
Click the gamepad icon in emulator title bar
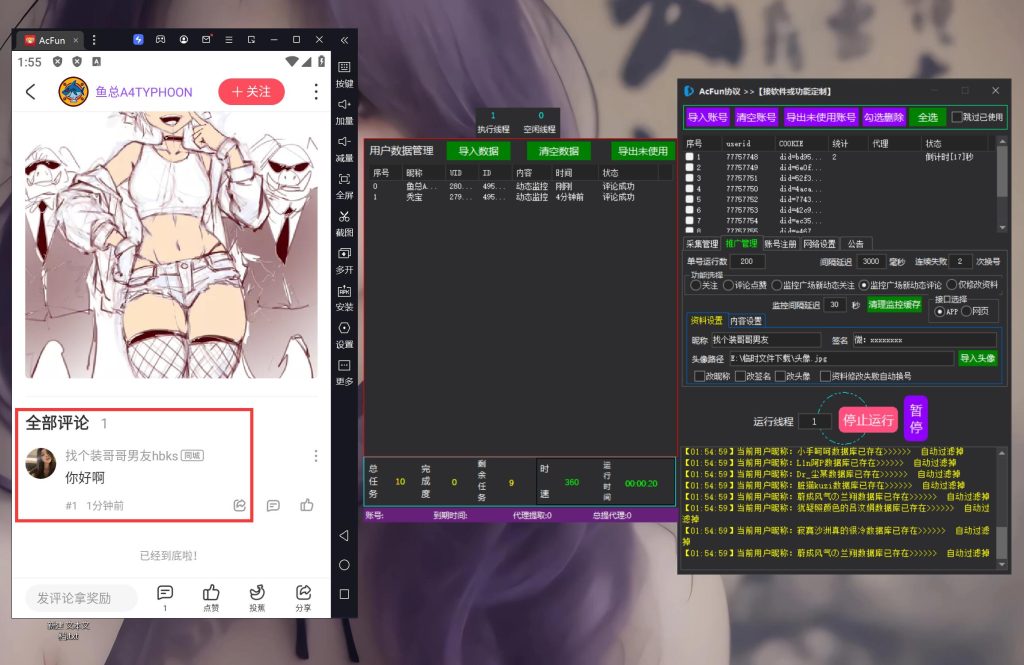(x=161, y=40)
